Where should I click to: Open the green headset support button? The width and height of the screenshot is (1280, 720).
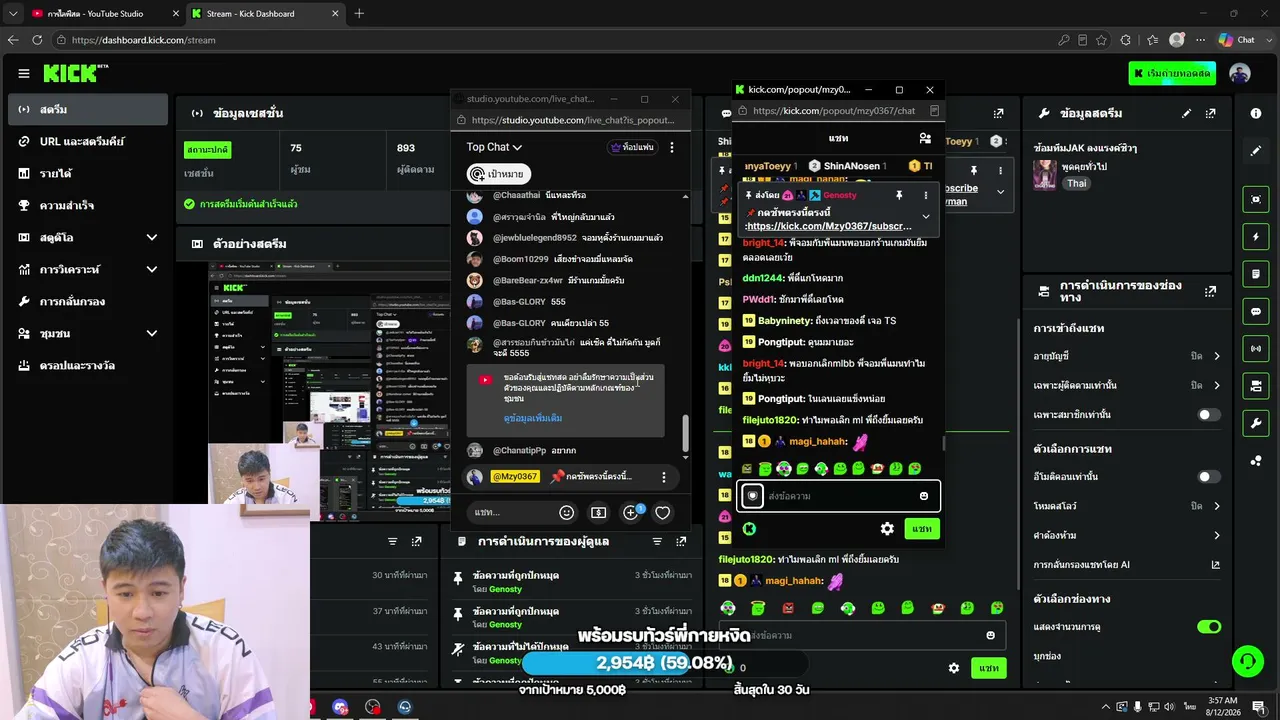pos(1247,660)
